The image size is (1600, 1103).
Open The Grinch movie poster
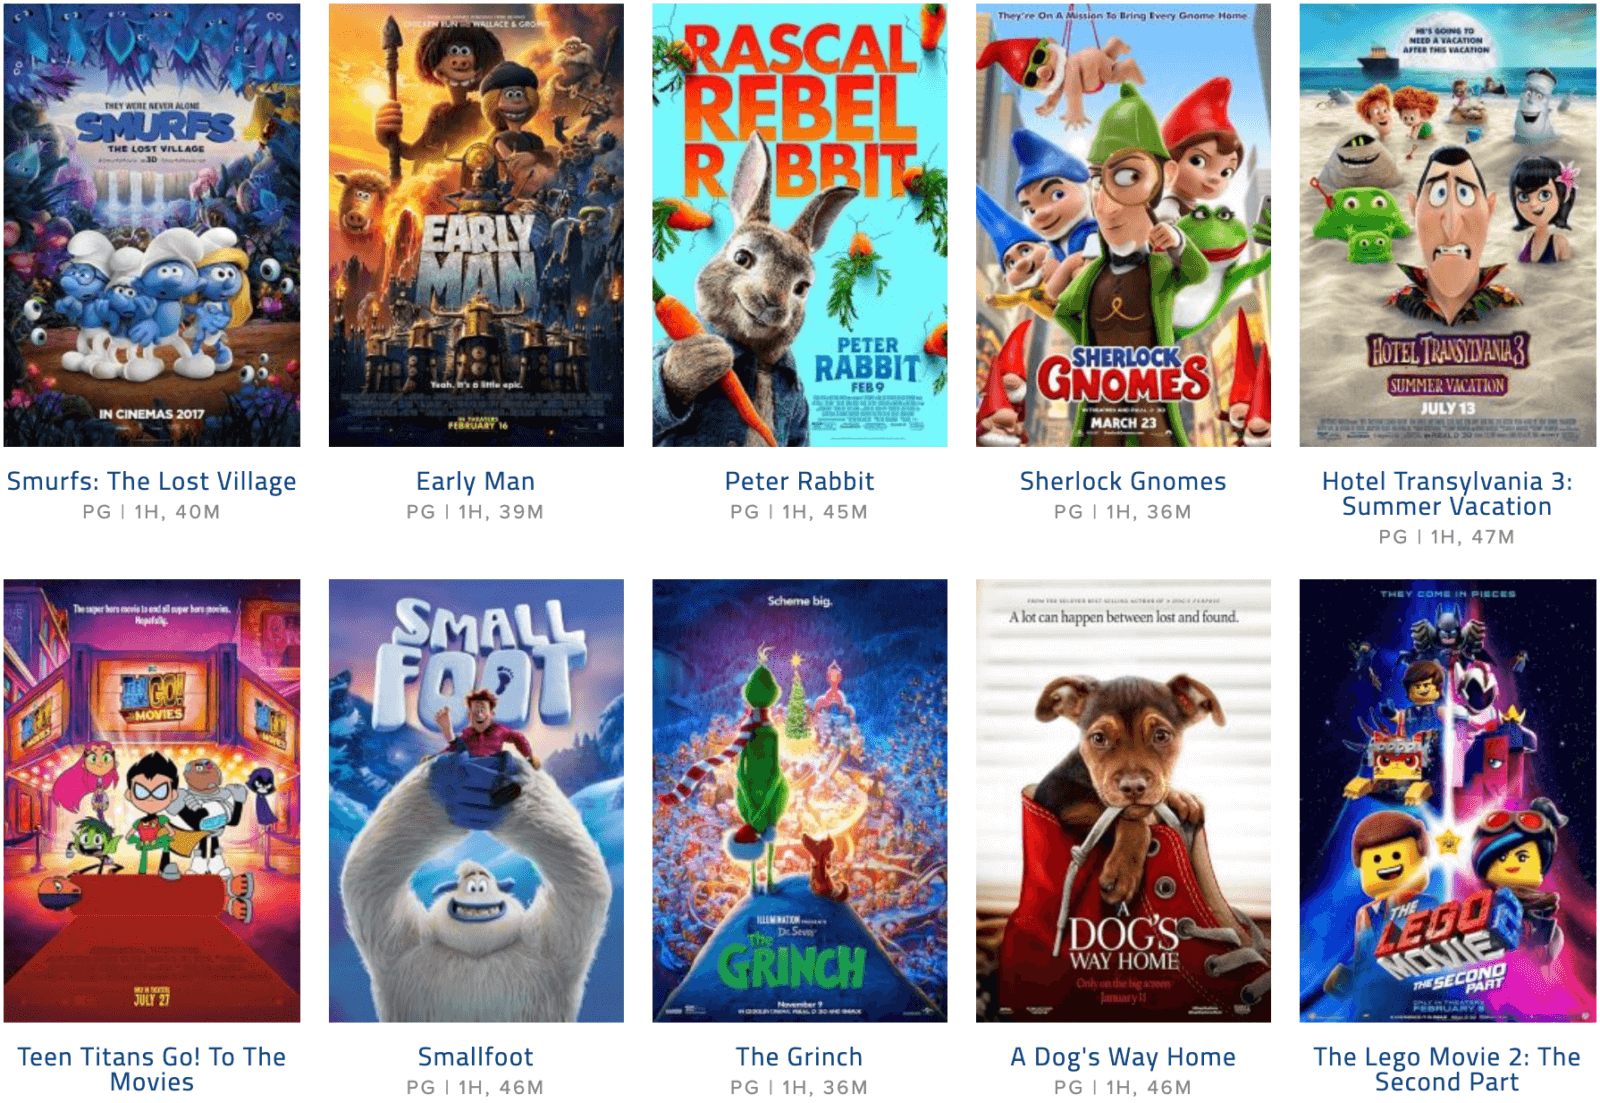coord(800,801)
